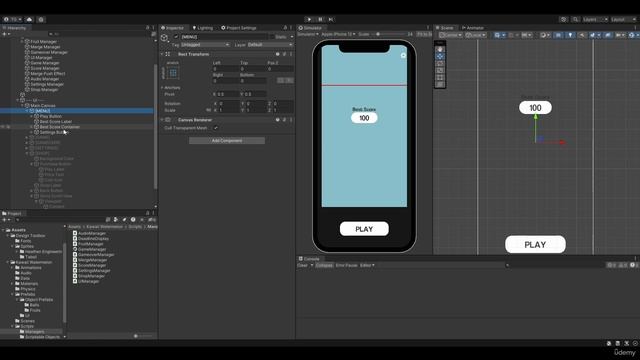The image size is (640, 360).
Task: Open Canvas Renderer component options menu
Action: point(291,120)
